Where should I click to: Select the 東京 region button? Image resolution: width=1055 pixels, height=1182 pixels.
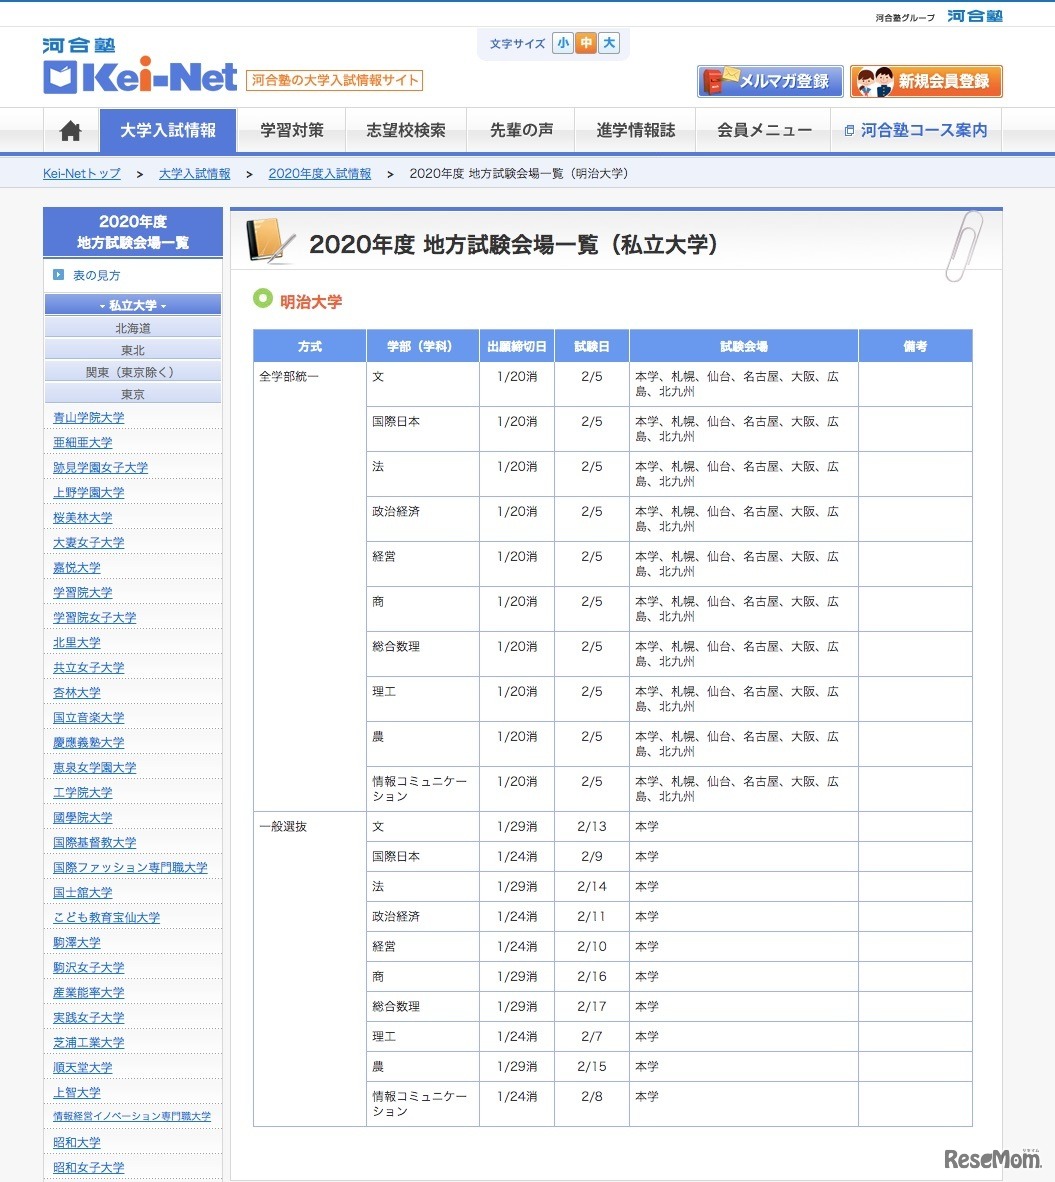131,392
